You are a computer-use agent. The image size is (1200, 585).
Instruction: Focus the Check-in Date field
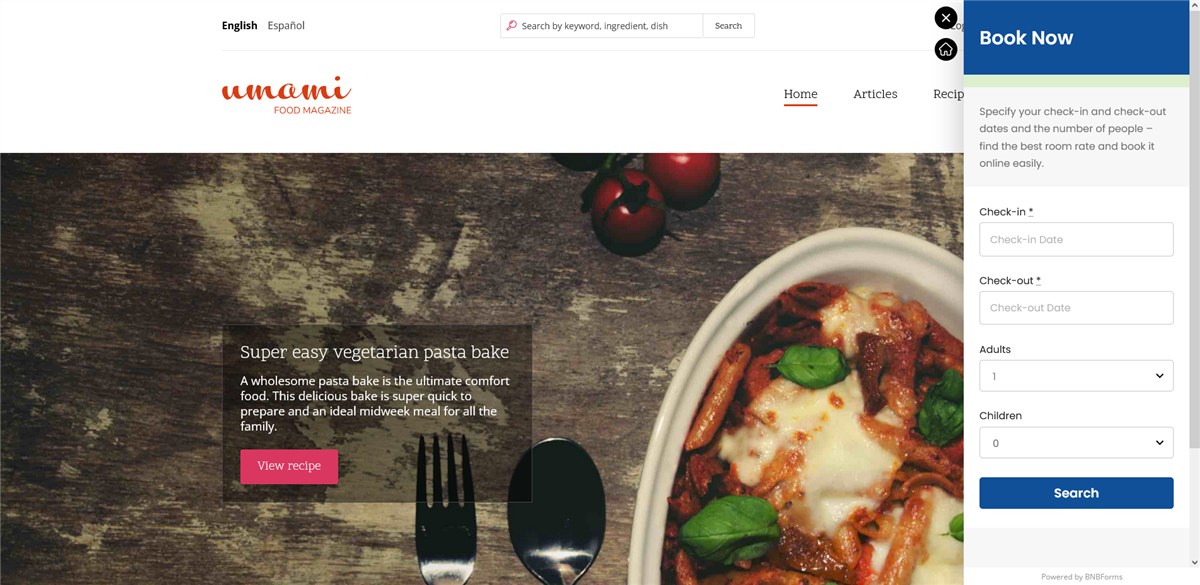click(x=1076, y=239)
